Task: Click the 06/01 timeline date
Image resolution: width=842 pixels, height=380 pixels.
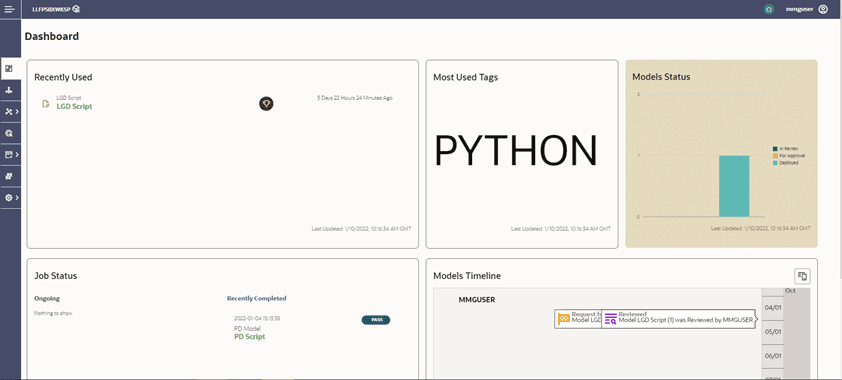Action: coord(772,356)
